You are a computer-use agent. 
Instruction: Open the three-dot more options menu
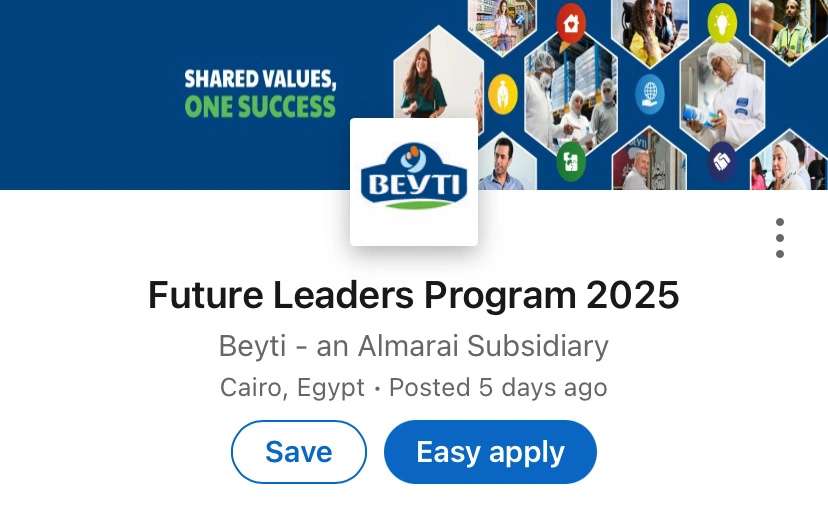tap(779, 238)
